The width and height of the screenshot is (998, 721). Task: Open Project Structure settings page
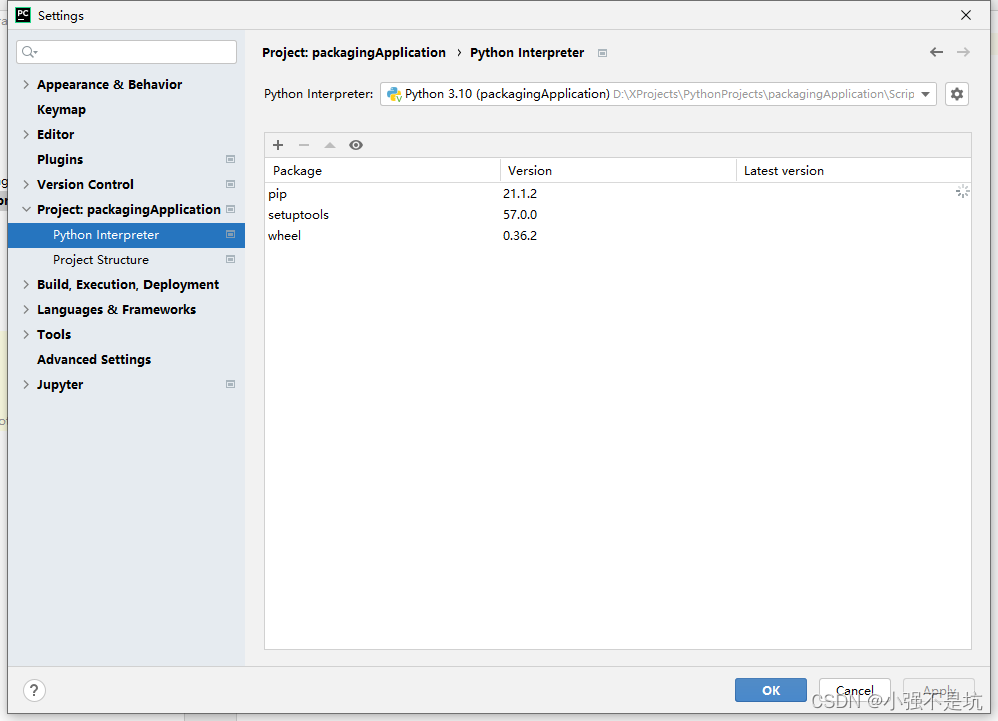[101, 260]
